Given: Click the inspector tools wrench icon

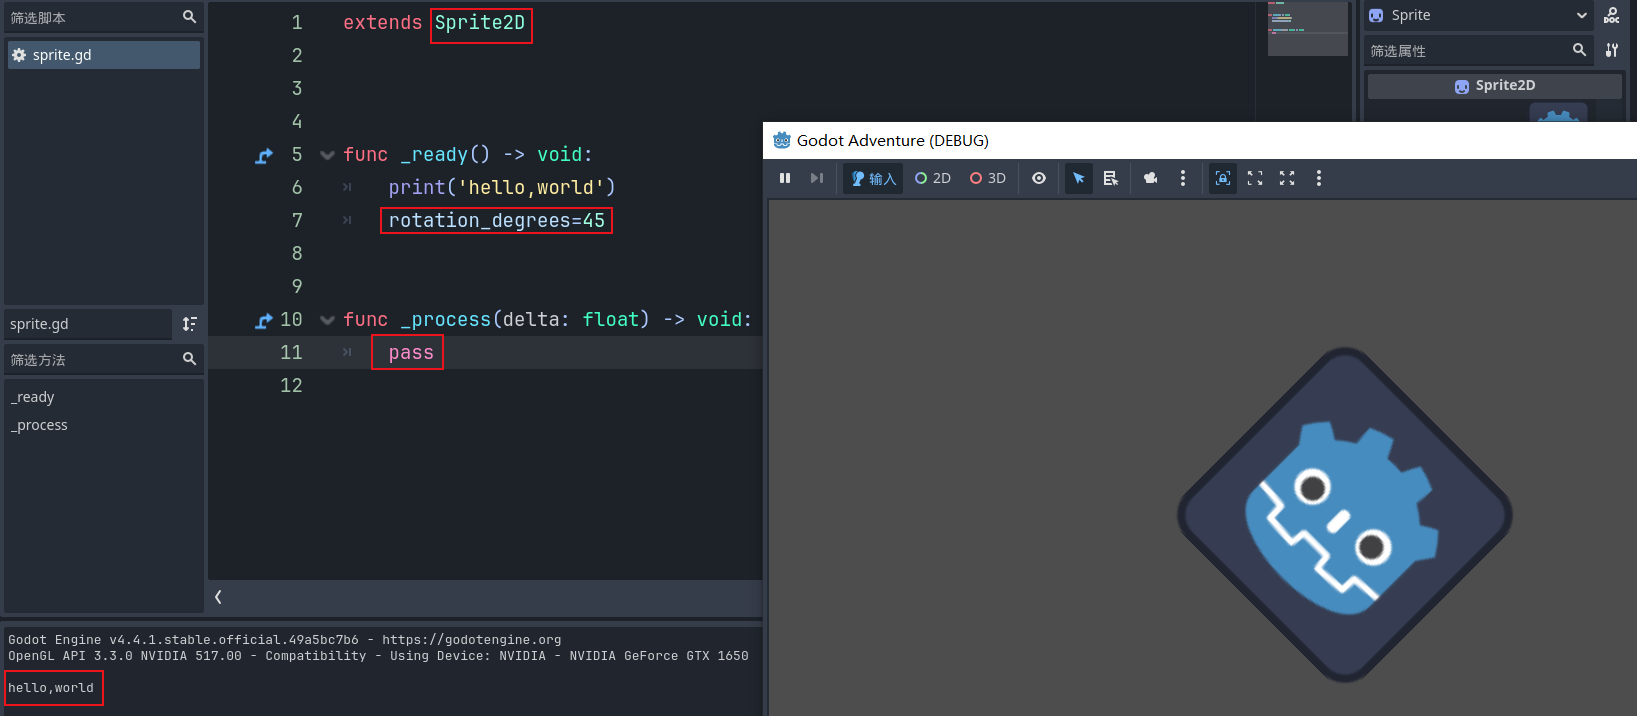Looking at the screenshot, I should (x=1612, y=50).
